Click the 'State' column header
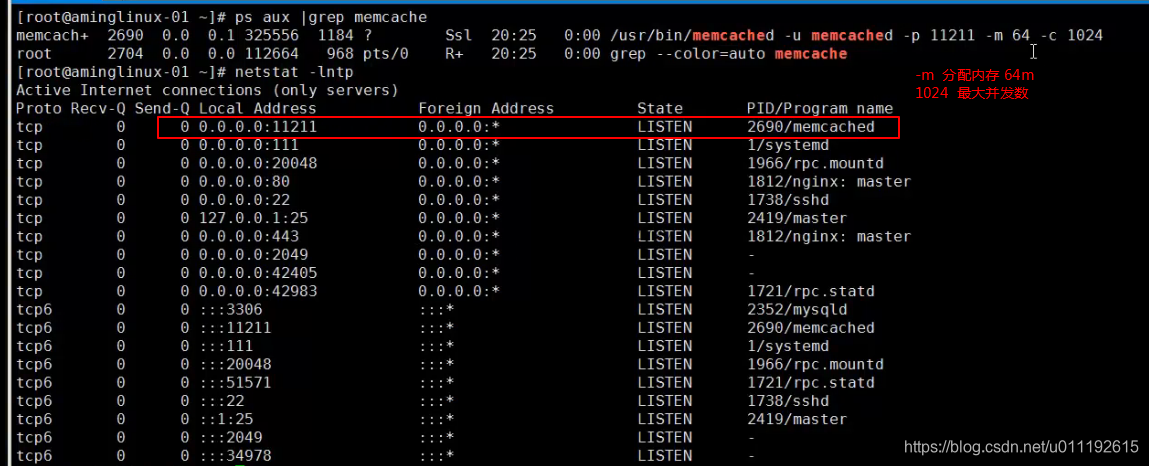This screenshot has height=466, width=1149. click(660, 108)
